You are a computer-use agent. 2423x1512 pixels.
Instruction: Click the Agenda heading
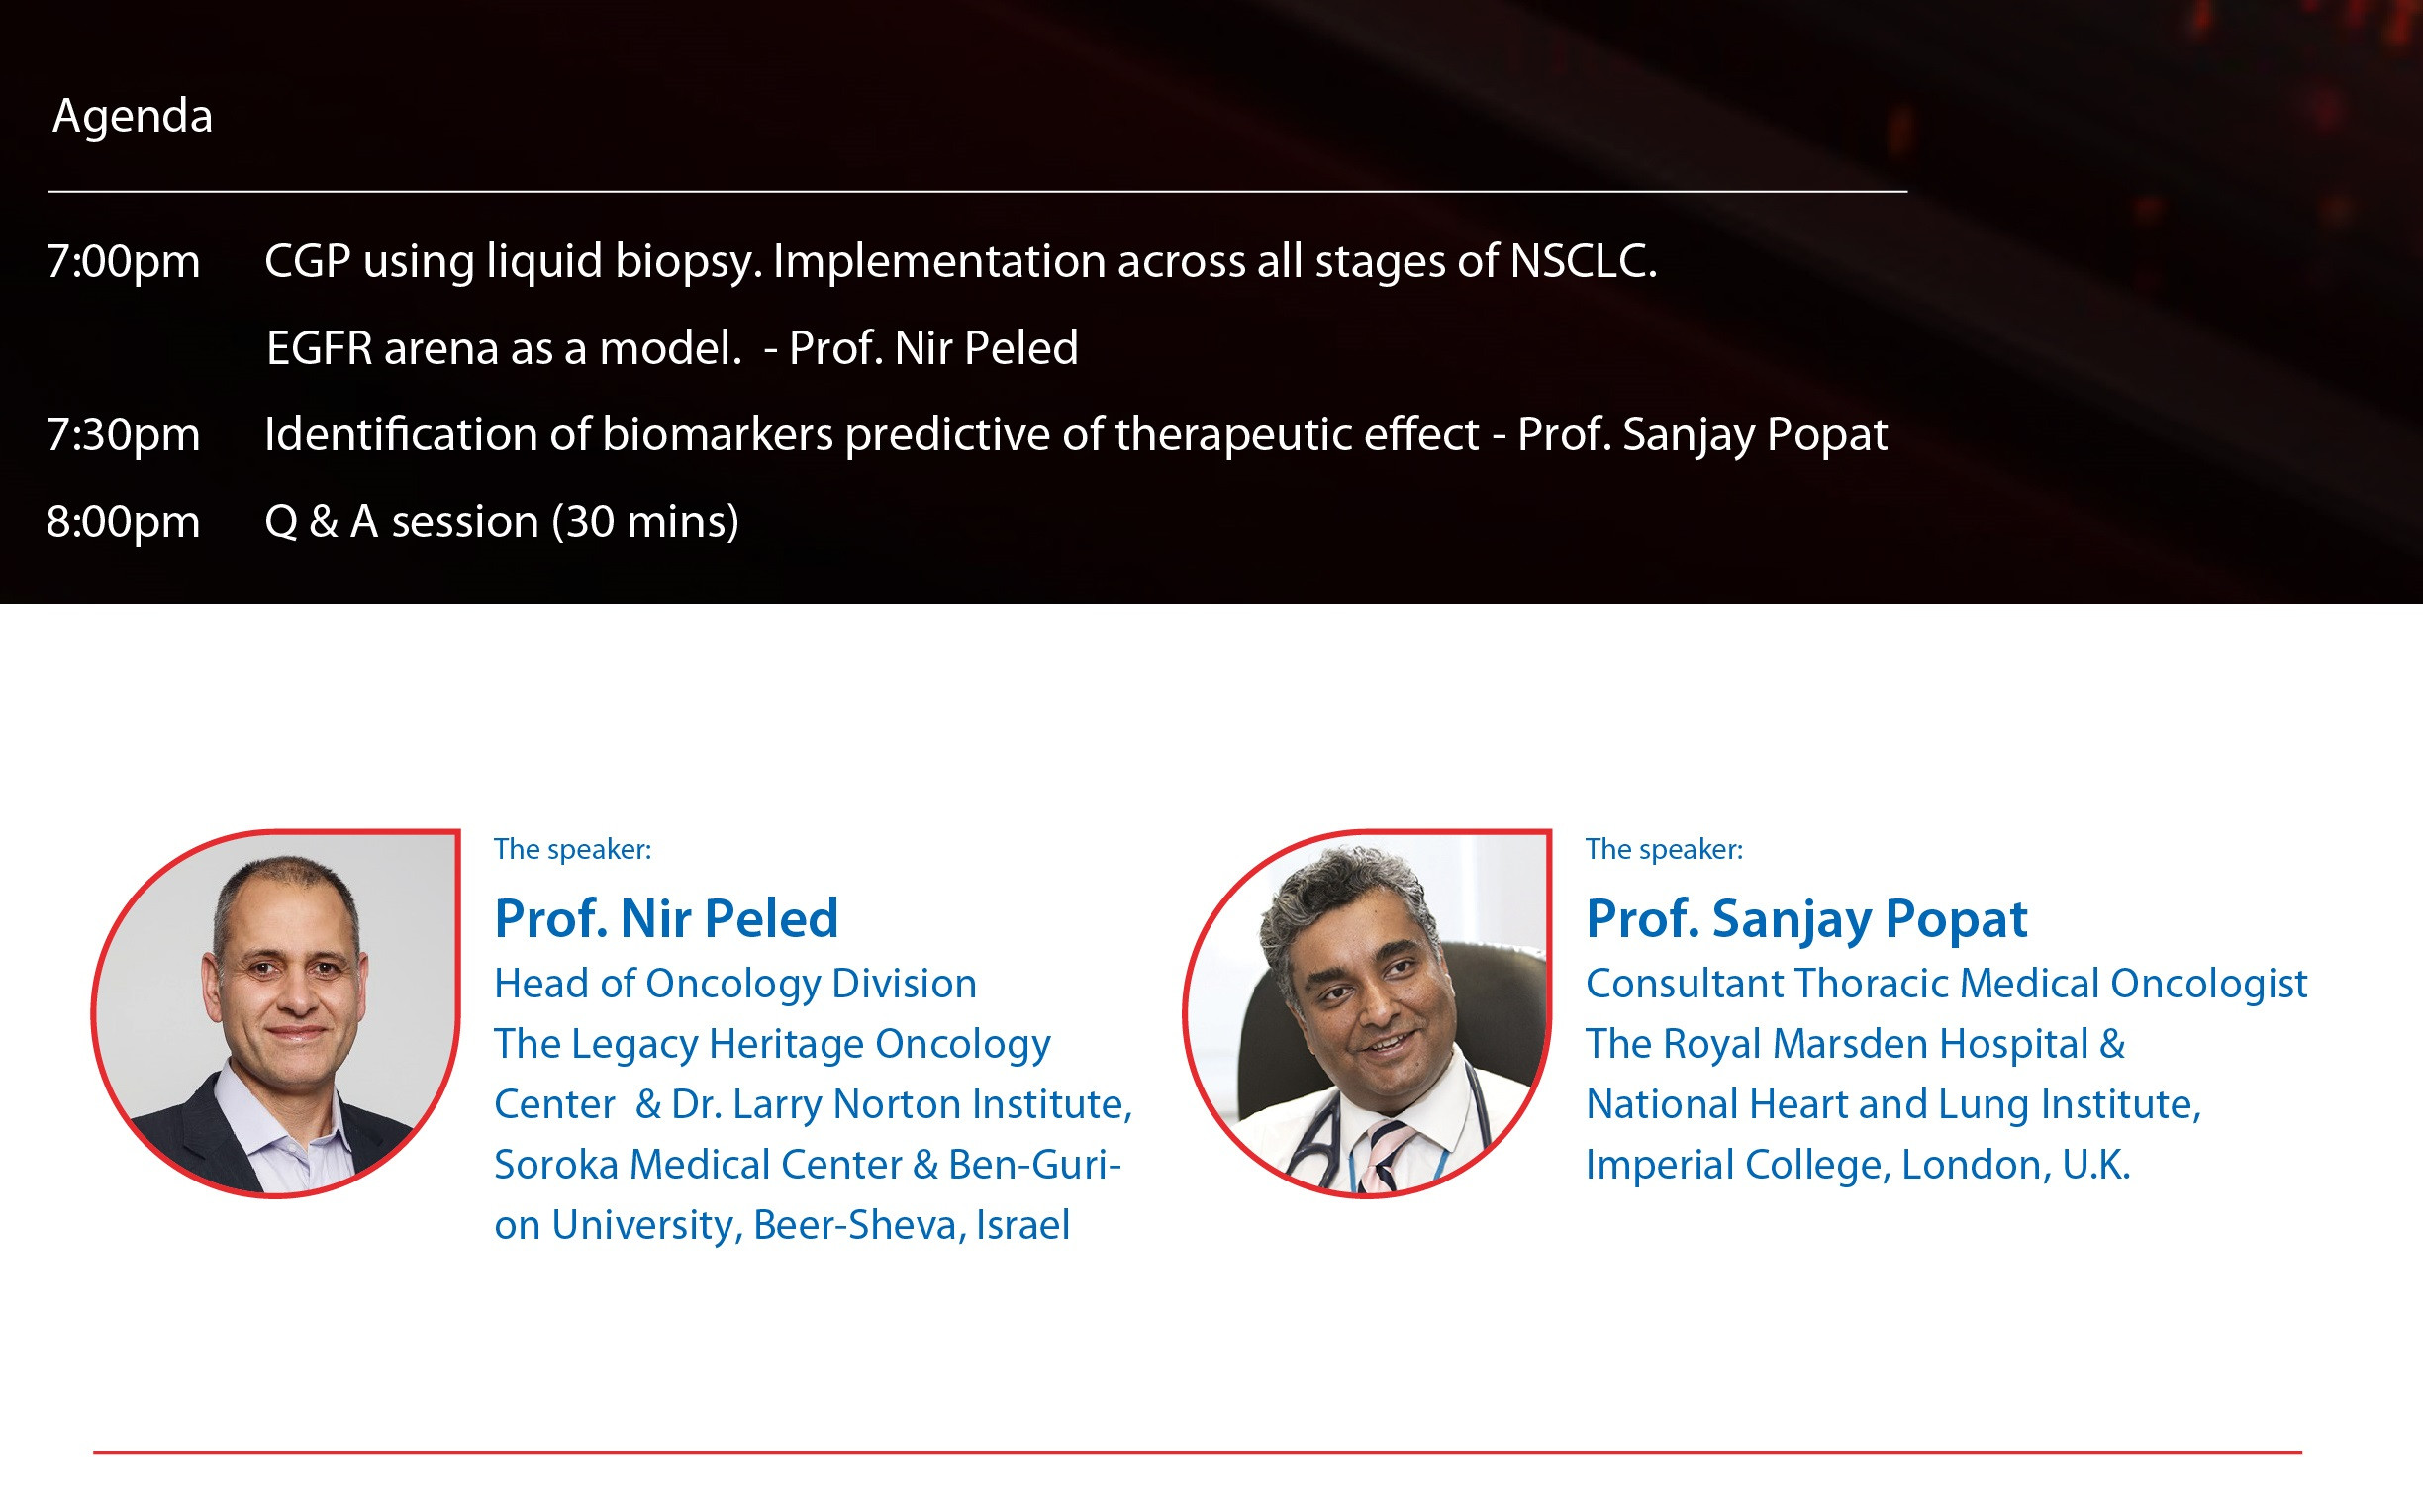click(132, 116)
